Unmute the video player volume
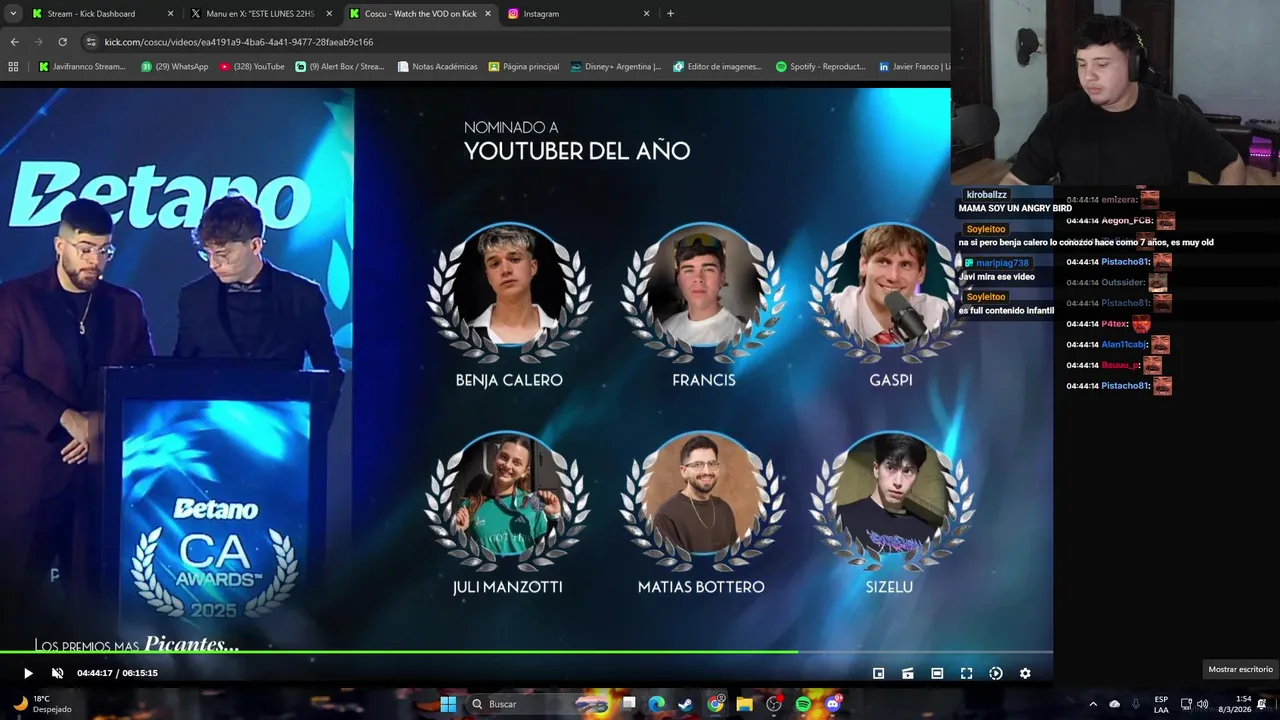This screenshot has height=720, width=1280. click(x=57, y=673)
